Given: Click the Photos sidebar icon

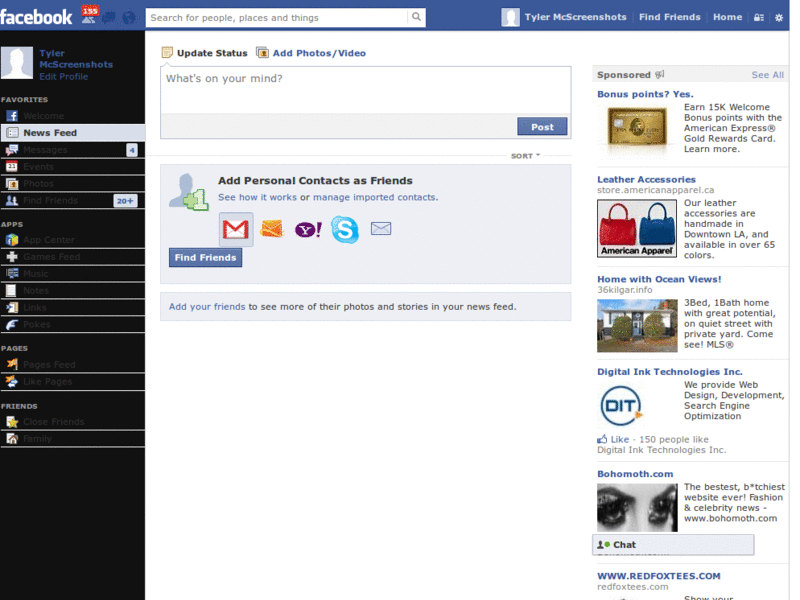Looking at the screenshot, I should coord(12,184).
